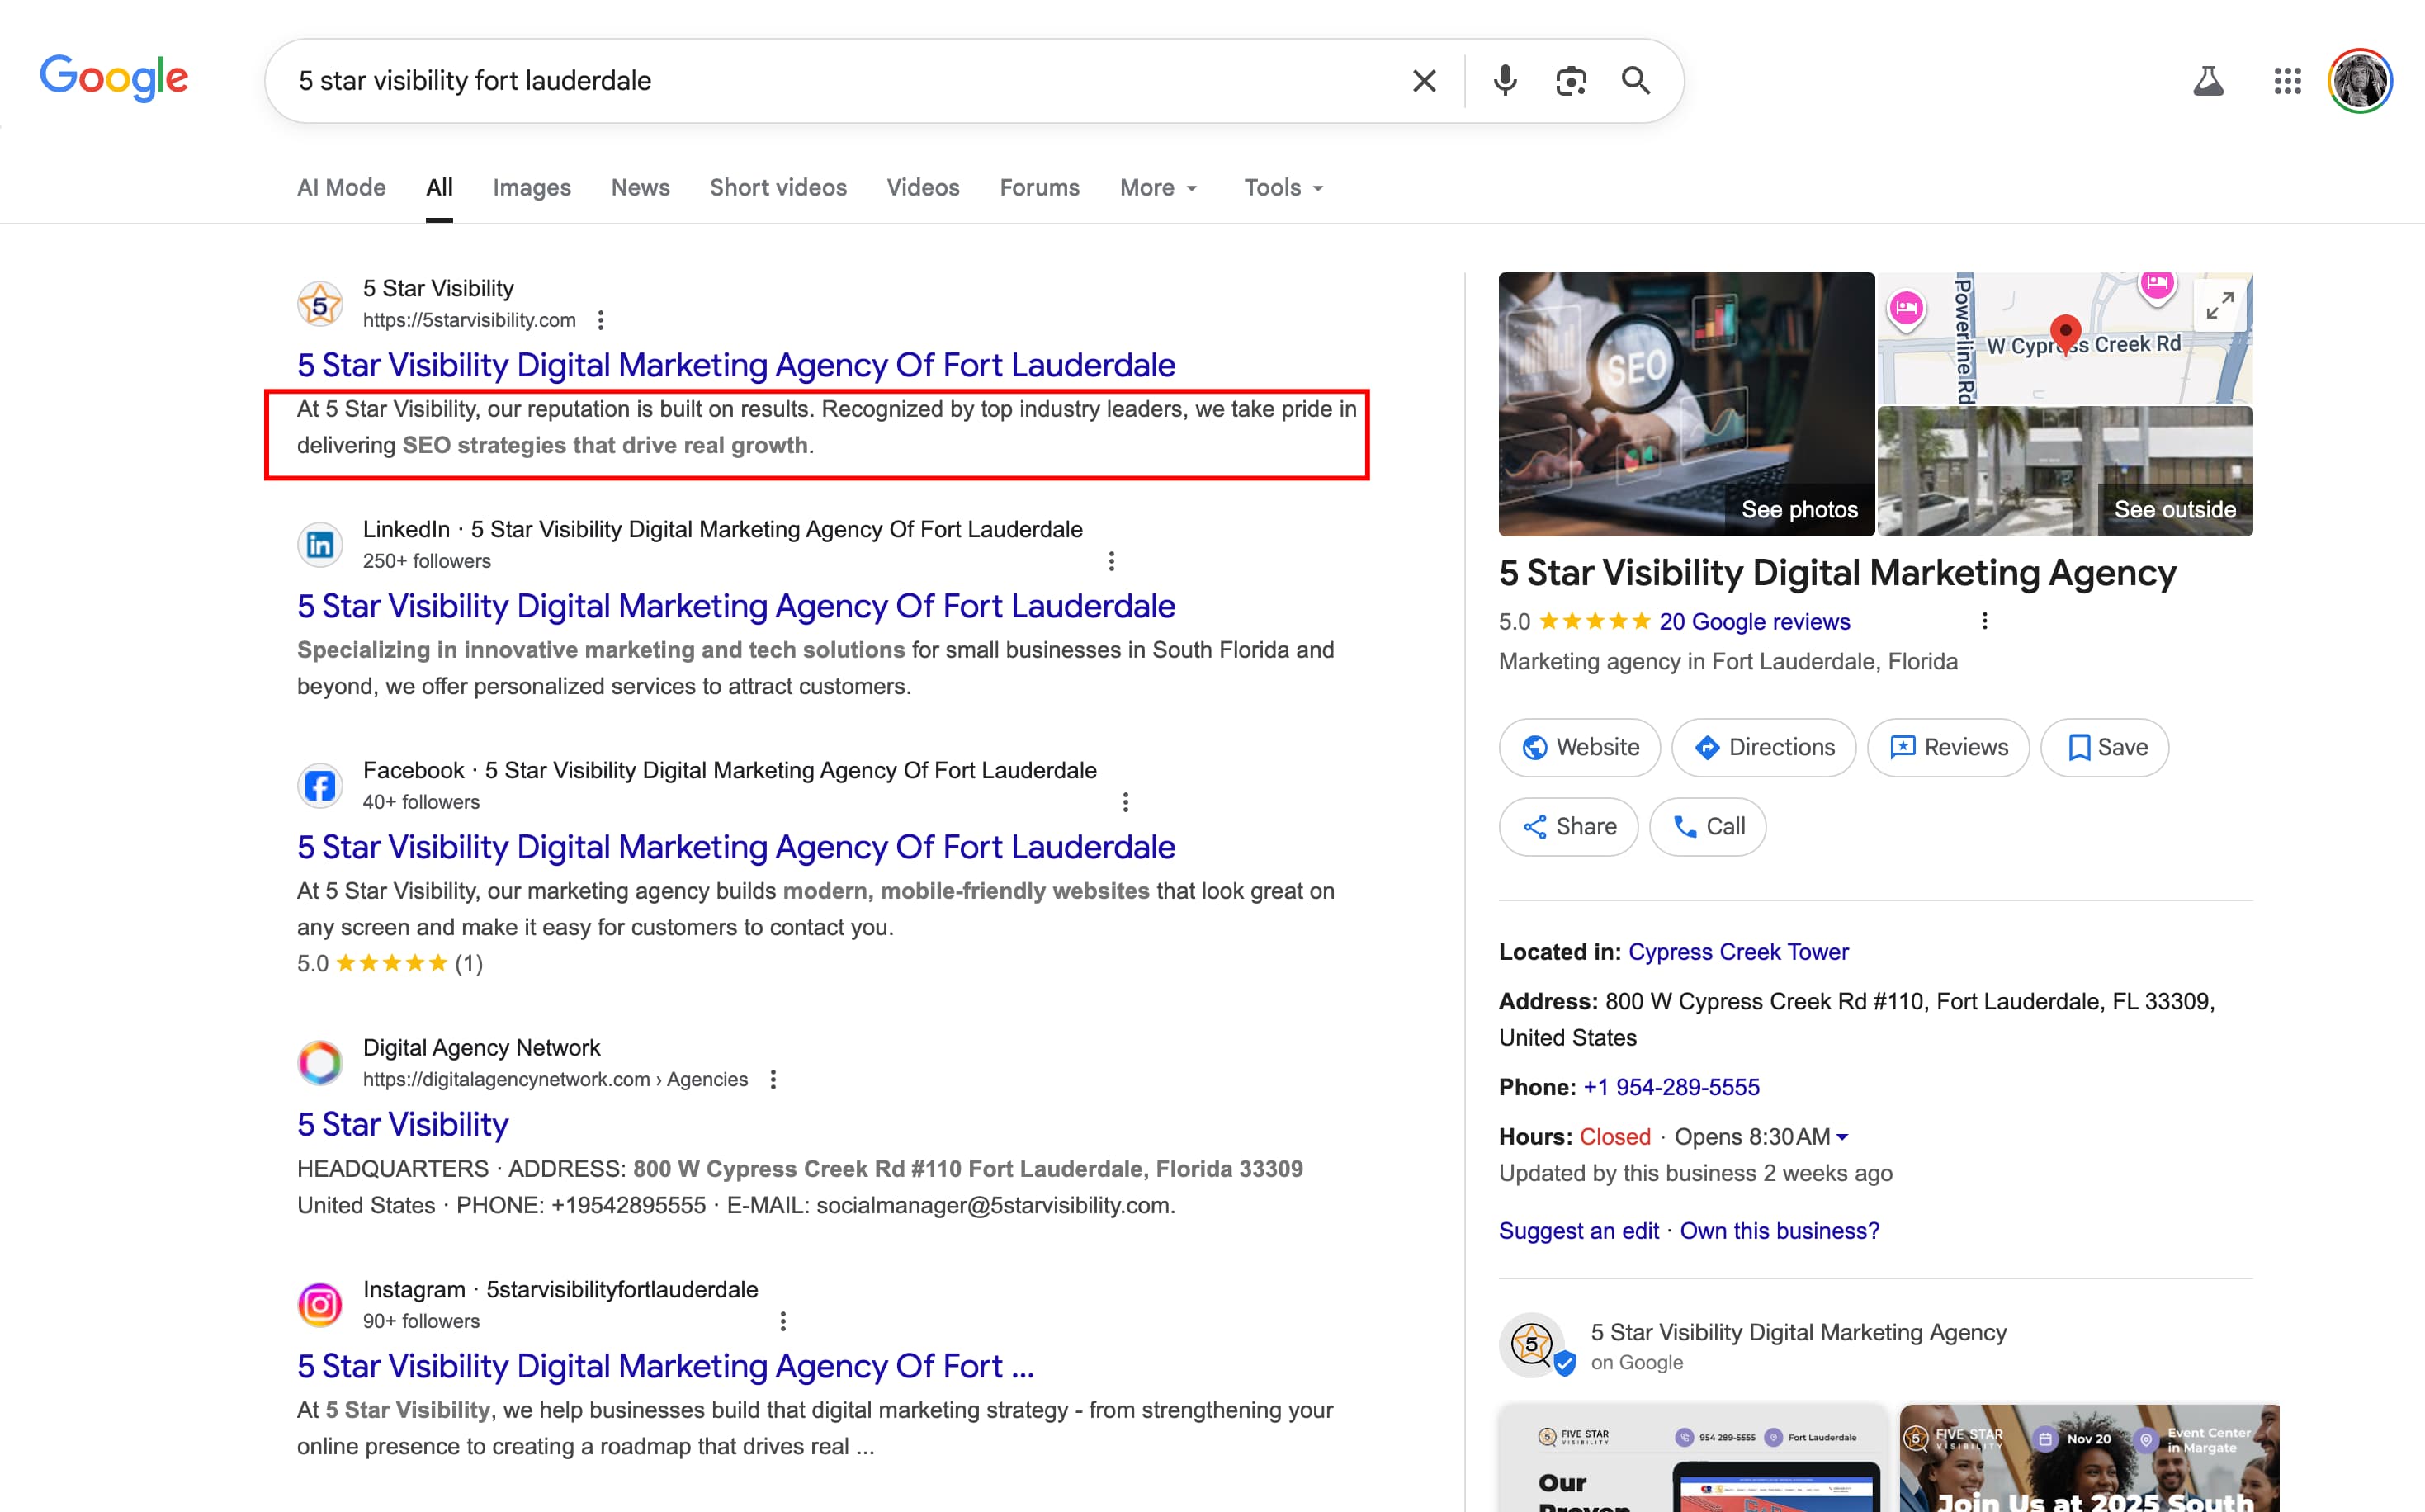Switch to the Images tab

(531, 188)
